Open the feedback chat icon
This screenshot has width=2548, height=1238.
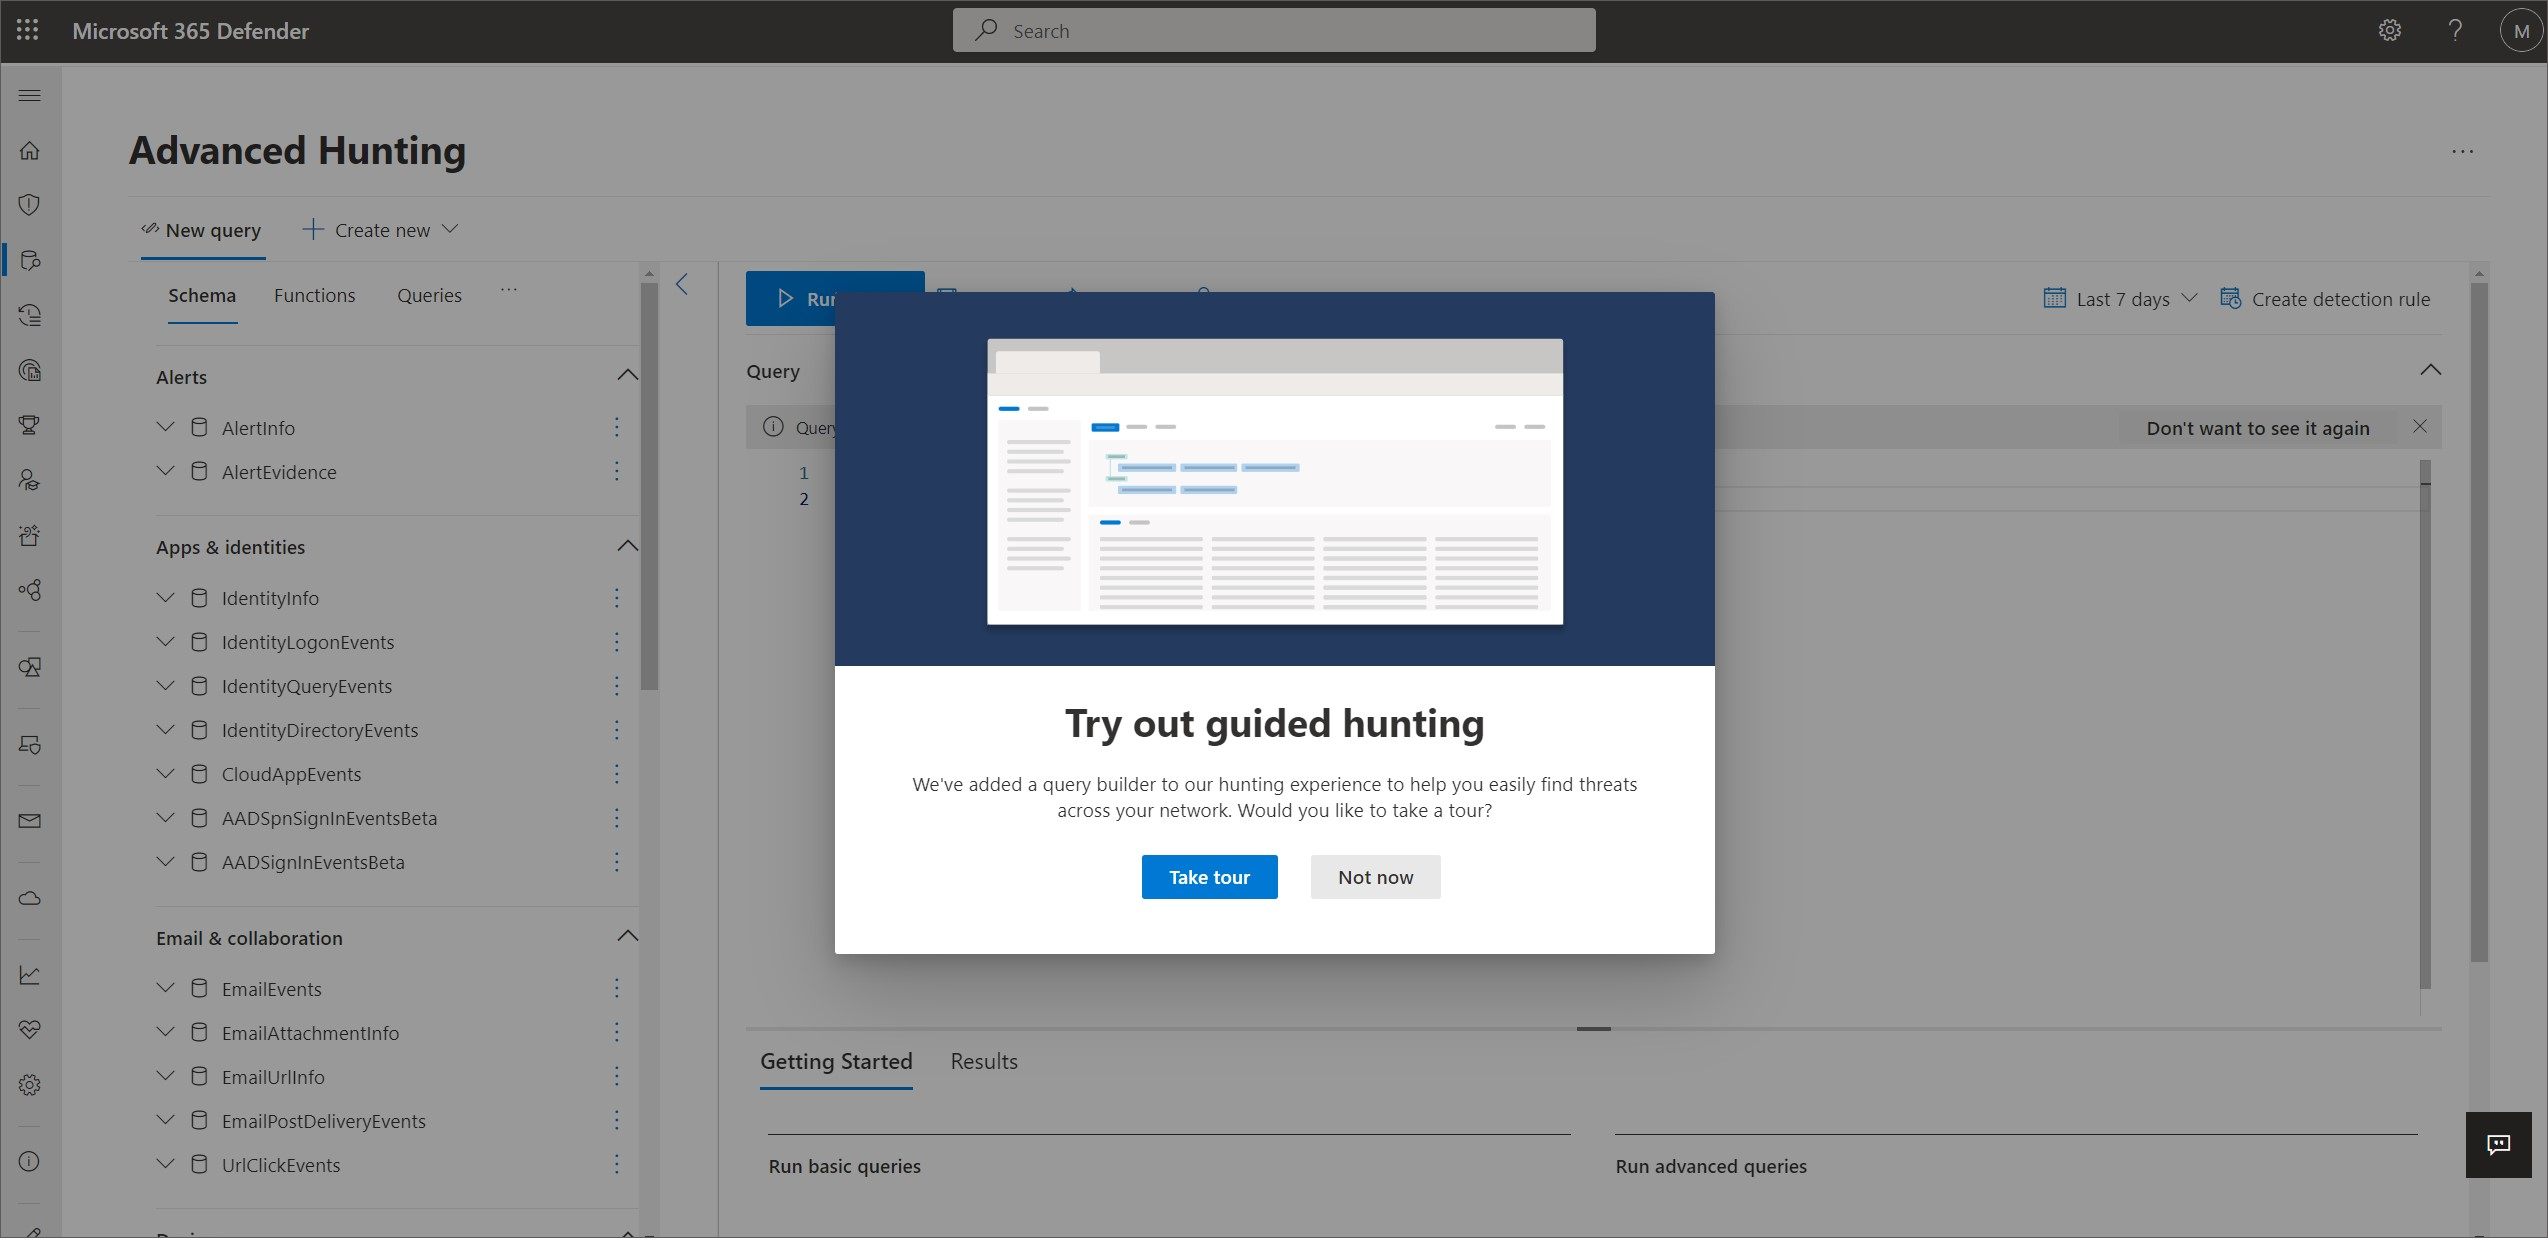pyautogui.click(x=2498, y=1144)
